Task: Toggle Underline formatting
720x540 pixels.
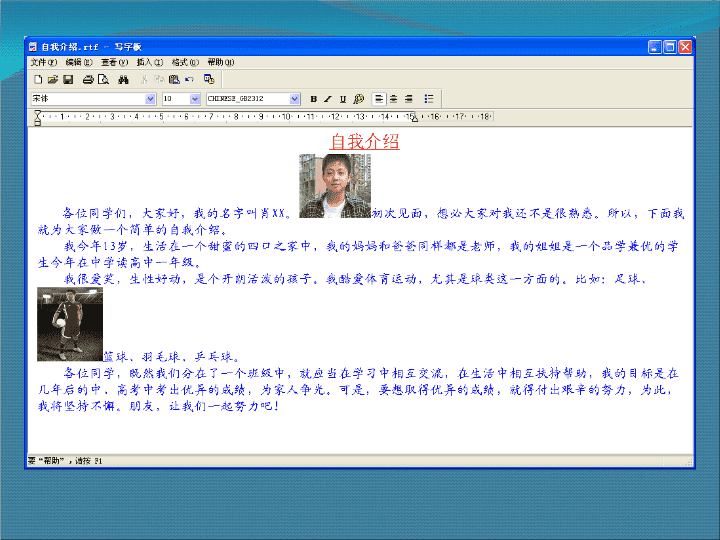Action: pyautogui.click(x=343, y=99)
